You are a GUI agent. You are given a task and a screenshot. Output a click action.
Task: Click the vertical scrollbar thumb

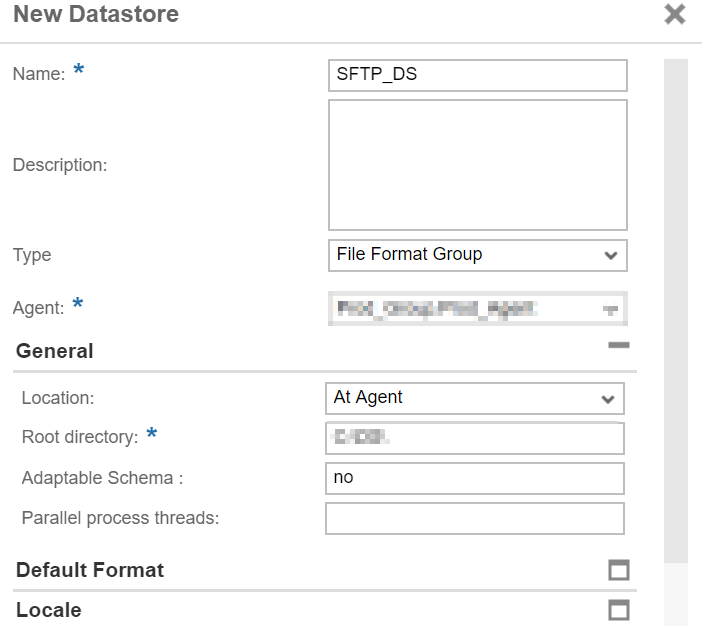pos(676,310)
